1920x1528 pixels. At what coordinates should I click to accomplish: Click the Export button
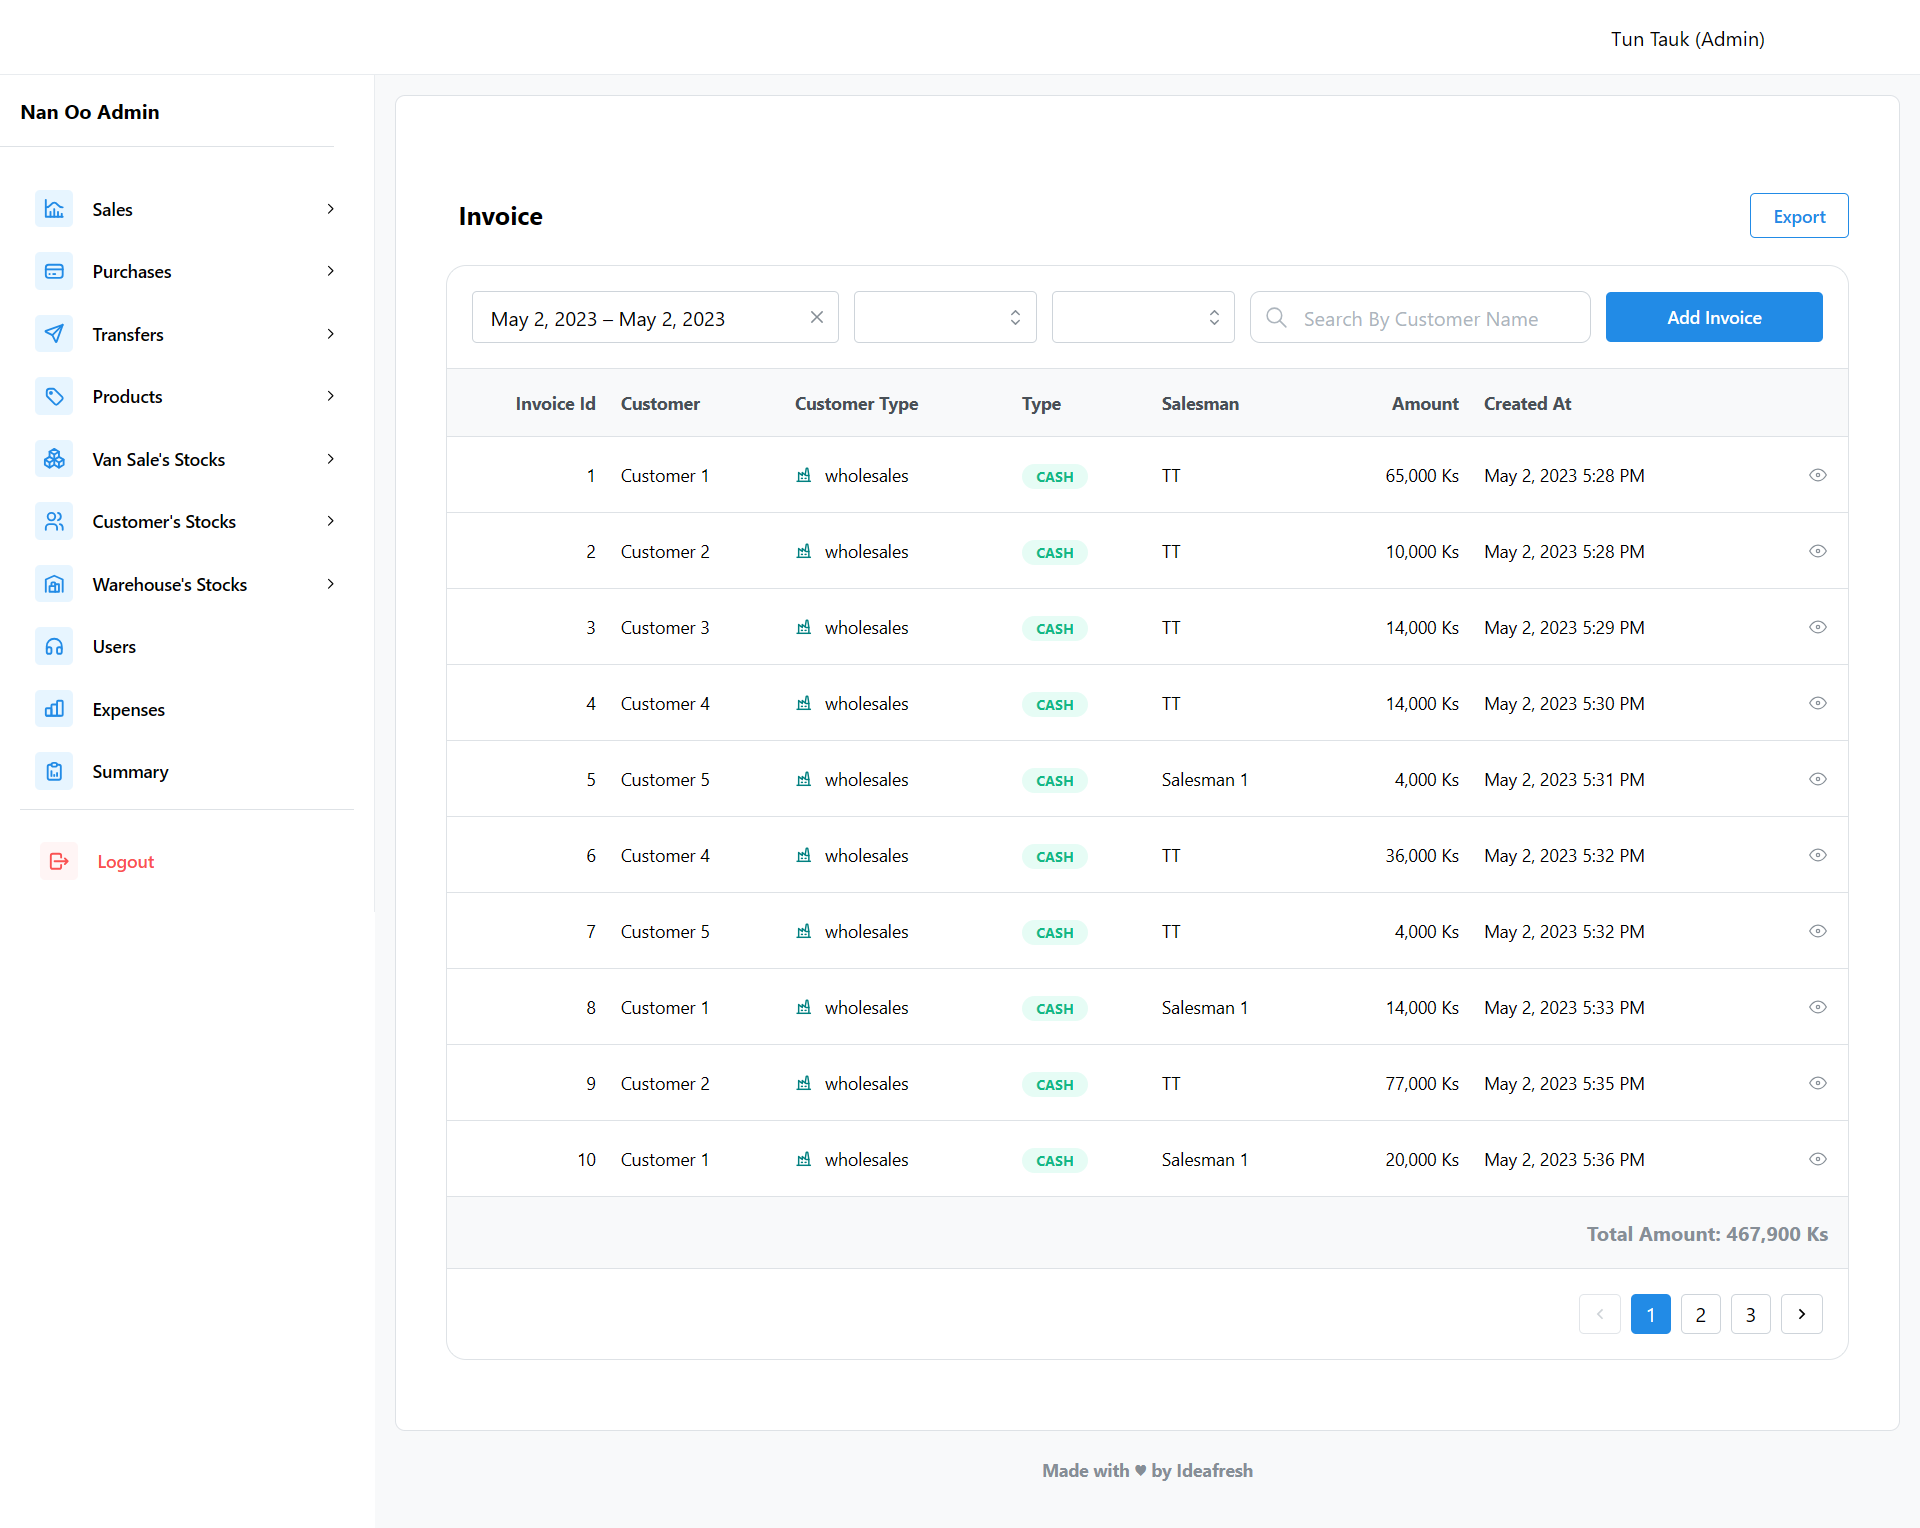click(1798, 216)
